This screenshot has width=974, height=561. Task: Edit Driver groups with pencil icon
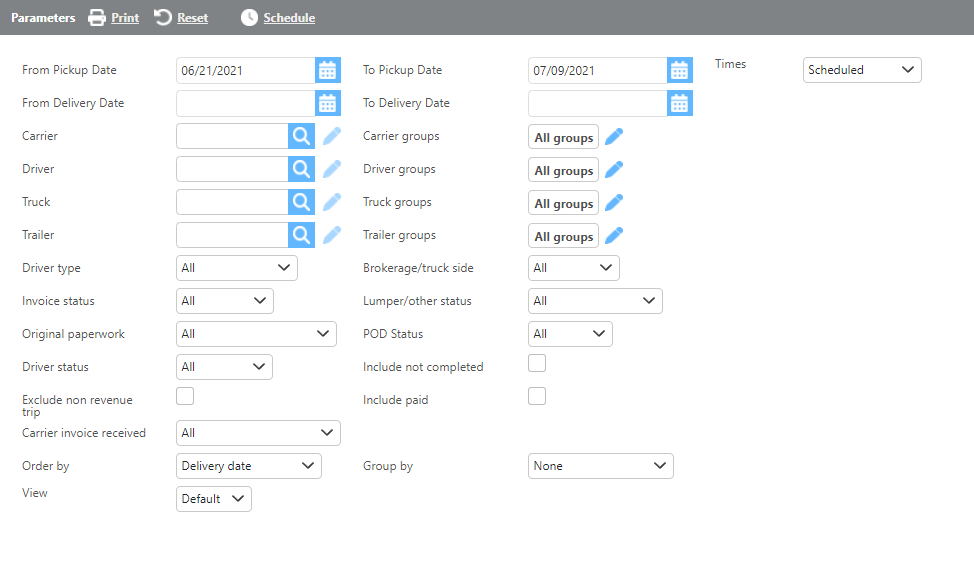click(x=614, y=170)
